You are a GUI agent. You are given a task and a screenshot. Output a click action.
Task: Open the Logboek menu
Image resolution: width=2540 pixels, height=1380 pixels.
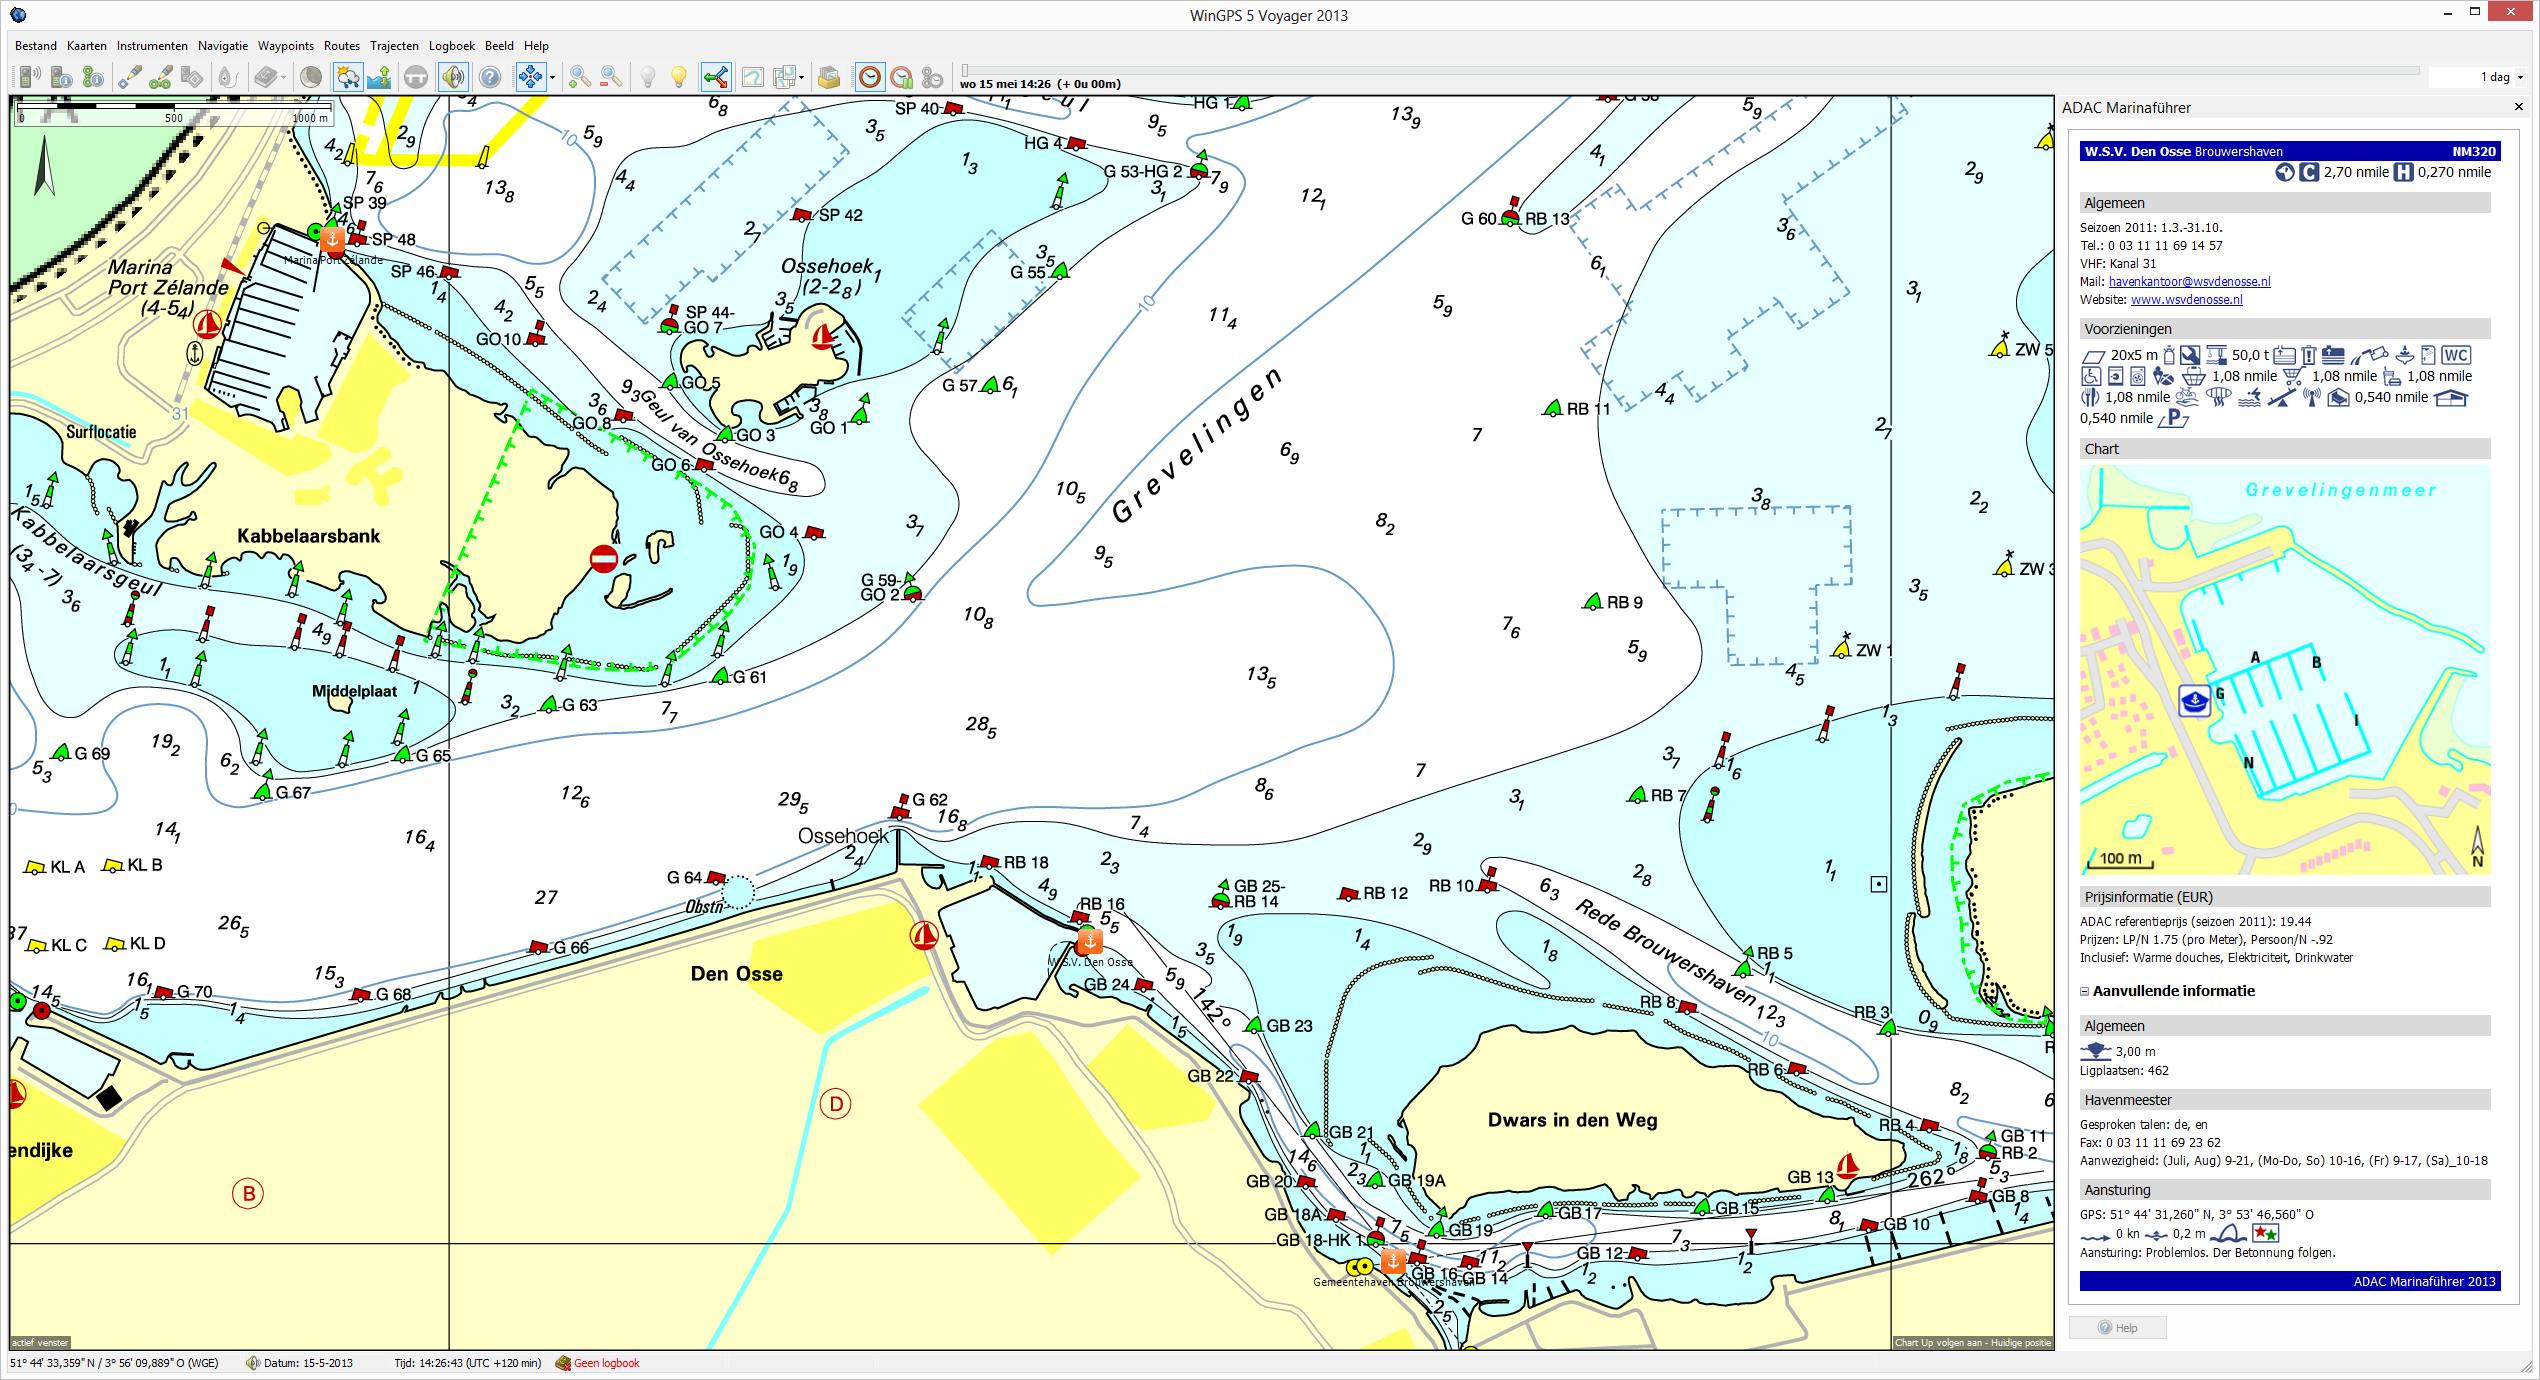[x=452, y=46]
